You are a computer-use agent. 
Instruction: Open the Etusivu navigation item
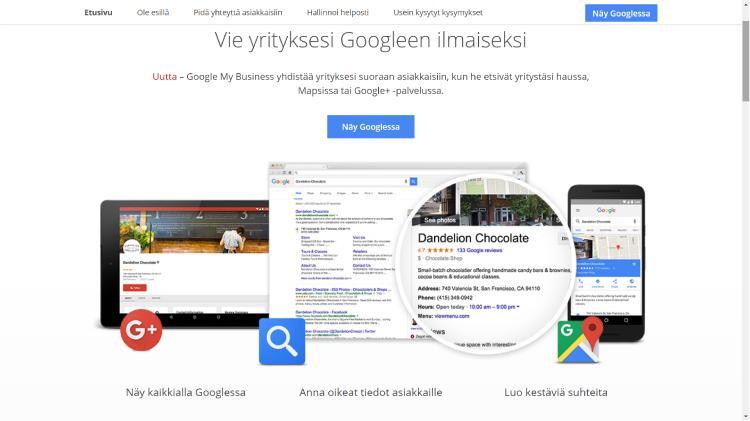tap(98, 12)
